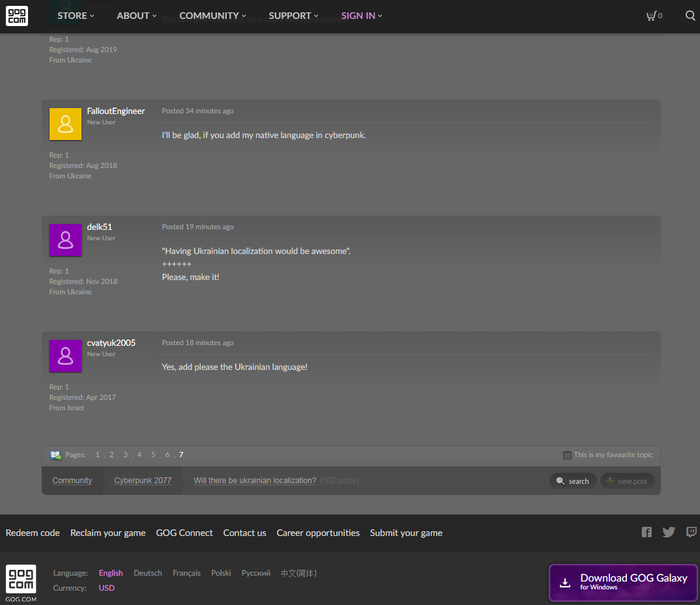Go to page 5 of the thread
The image size is (700, 605).
click(x=153, y=455)
